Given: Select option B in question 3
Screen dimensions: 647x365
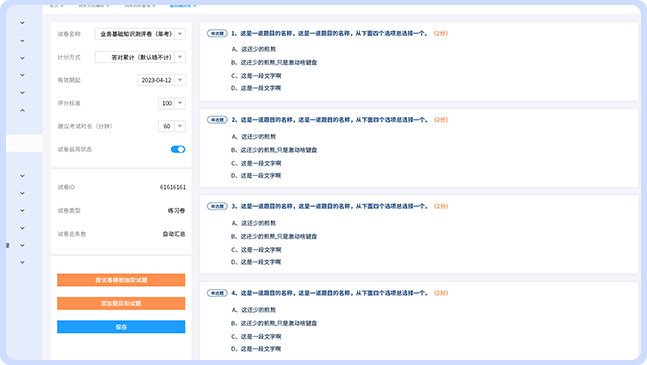Looking at the screenshot, I should coord(274,237).
